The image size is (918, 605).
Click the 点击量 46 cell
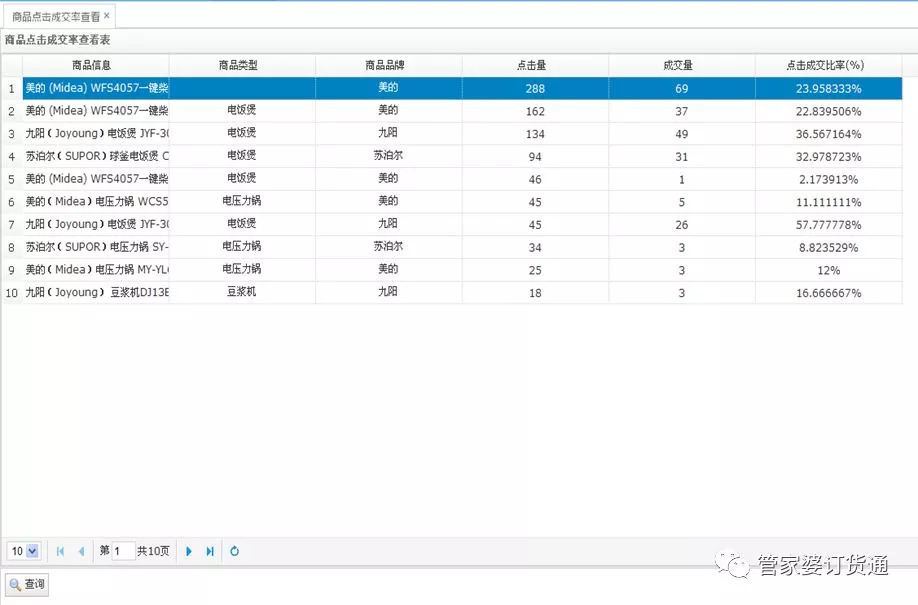[x=535, y=179]
